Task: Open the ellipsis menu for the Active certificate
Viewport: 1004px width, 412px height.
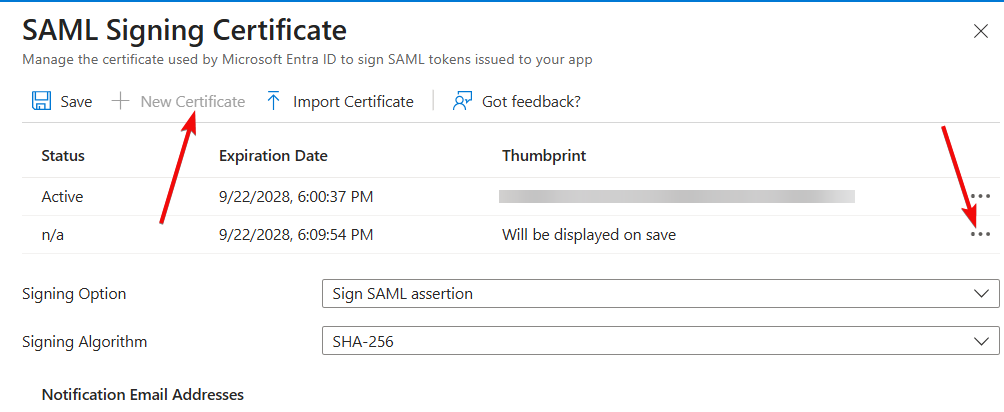Action: (980, 196)
